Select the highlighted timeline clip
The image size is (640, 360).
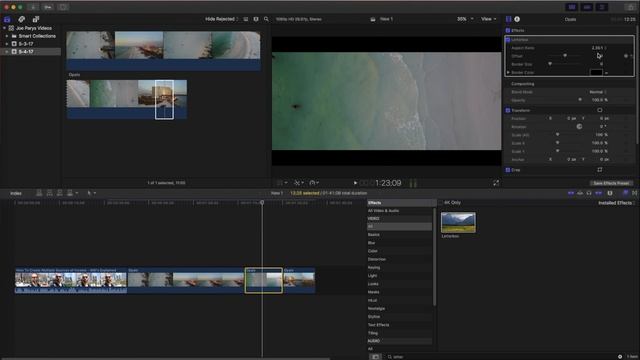tap(264, 280)
